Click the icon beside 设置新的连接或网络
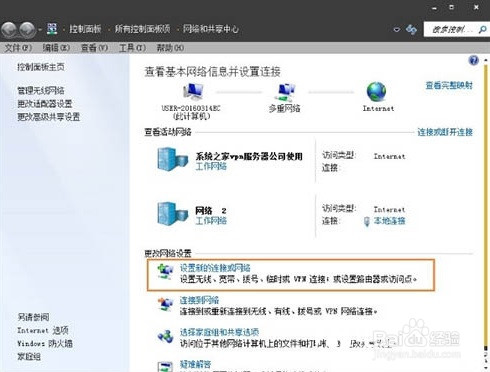Viewport: 490px width, 372px height. coord(166,271)
